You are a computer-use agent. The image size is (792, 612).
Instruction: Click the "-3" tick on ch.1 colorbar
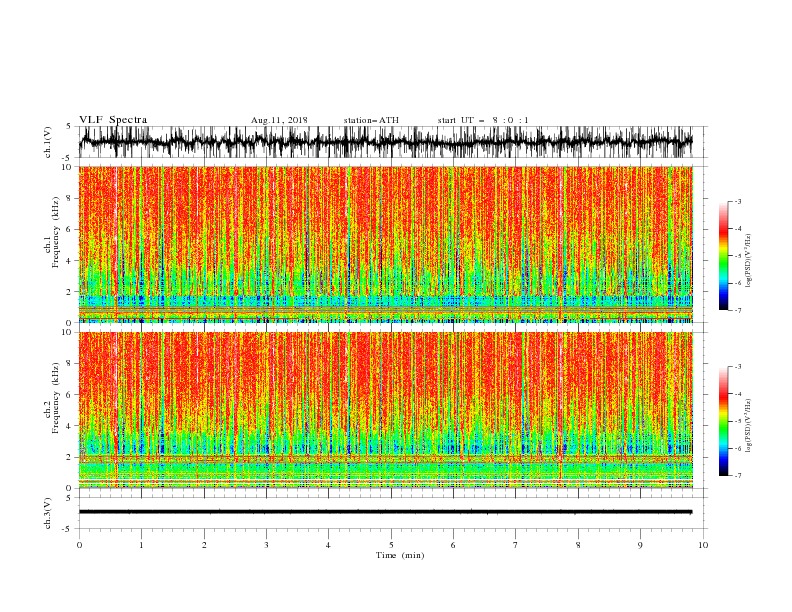(x=738, y=201)
